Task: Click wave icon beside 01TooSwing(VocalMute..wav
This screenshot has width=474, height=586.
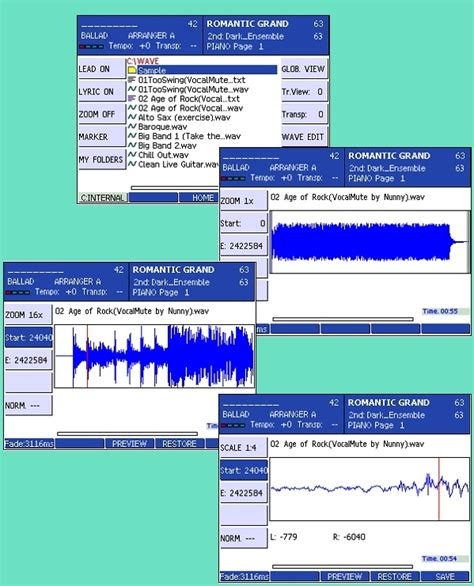Action: [132, 89]
